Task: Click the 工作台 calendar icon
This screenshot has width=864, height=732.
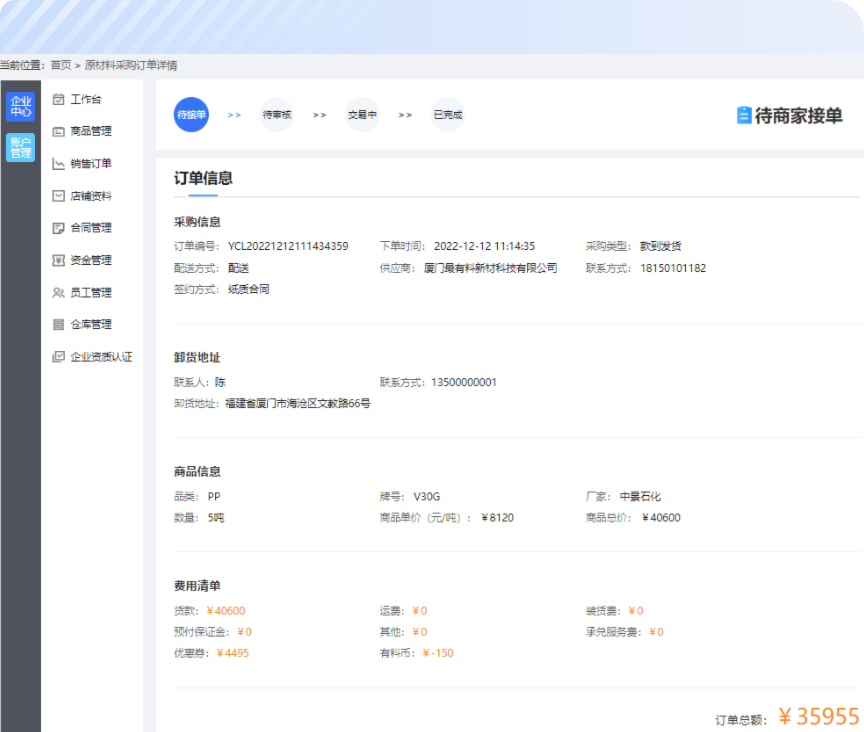Action: click(x=58, y=99)
